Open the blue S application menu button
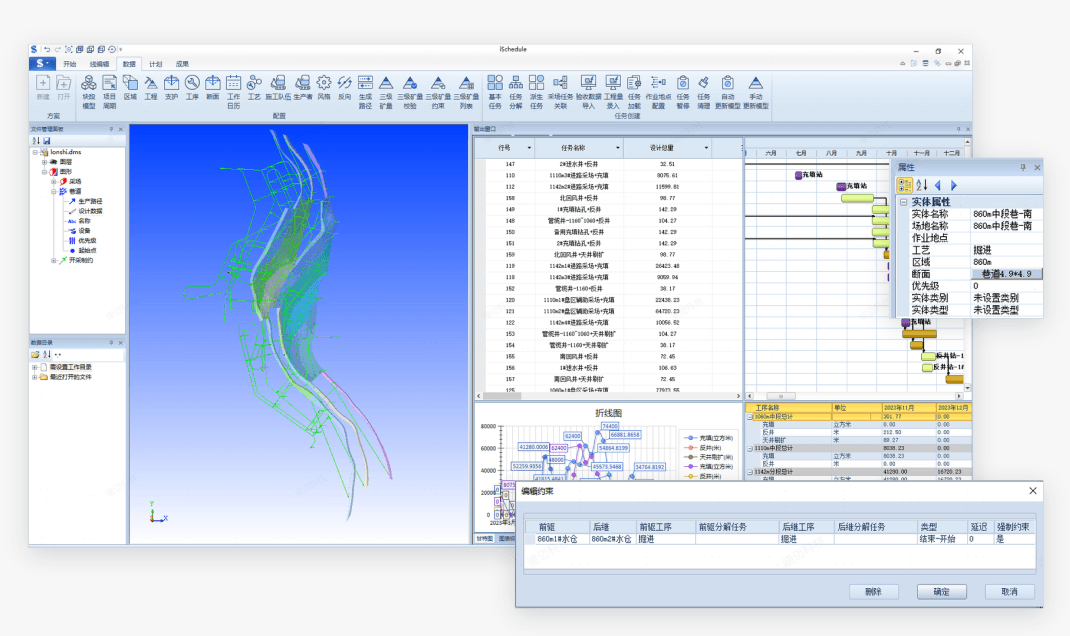The height and width of the screenshot is (636, 1070). tap(42, 63)
